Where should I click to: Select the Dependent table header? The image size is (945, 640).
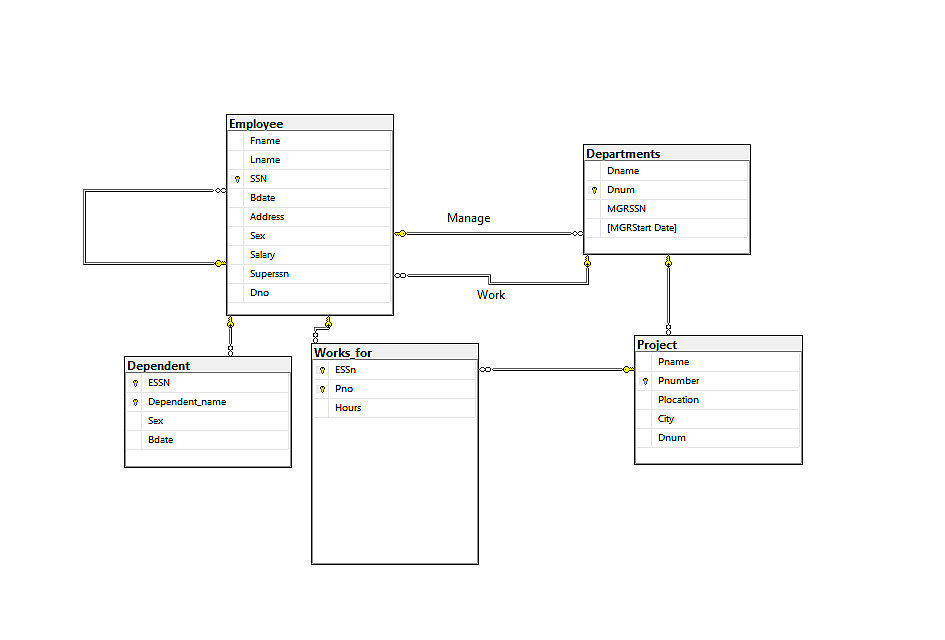pyautogui.click(x=208, y=366)
